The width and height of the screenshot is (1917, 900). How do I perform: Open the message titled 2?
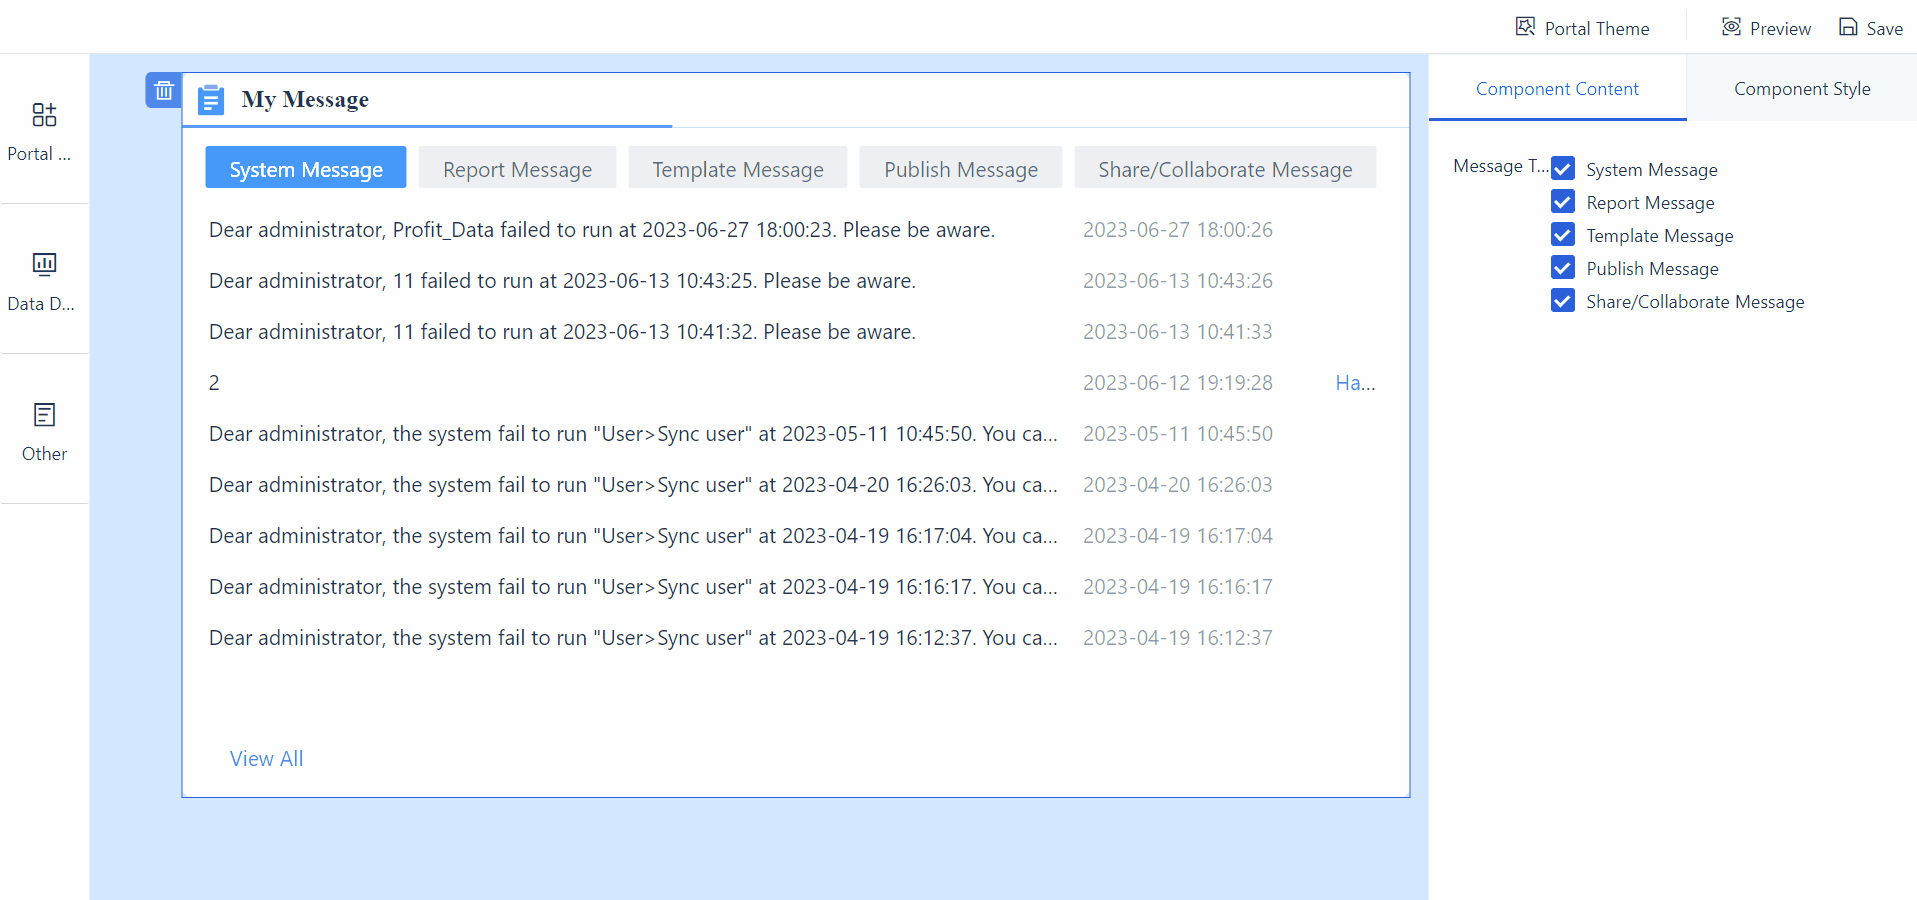(x=214, y=383)
